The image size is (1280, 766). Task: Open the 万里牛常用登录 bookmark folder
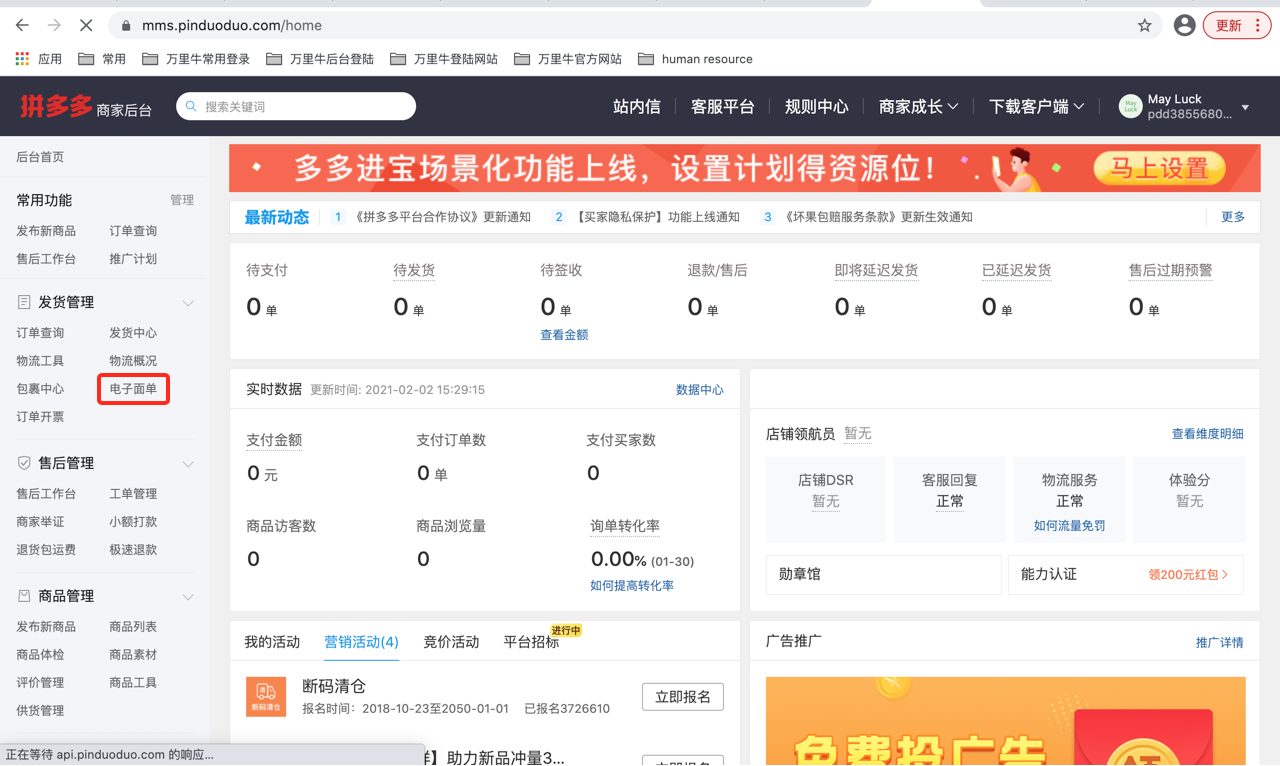196,59
